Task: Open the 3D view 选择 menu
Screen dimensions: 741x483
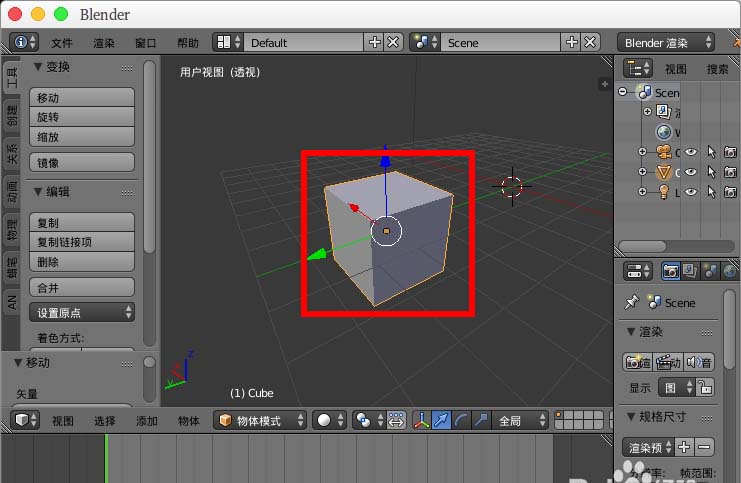Action: tap(104, 421)
